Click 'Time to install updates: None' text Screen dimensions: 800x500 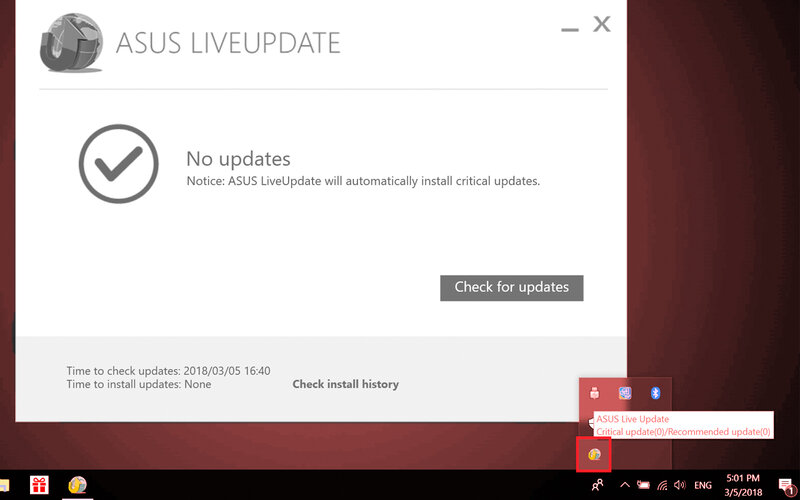pos(139,384)
